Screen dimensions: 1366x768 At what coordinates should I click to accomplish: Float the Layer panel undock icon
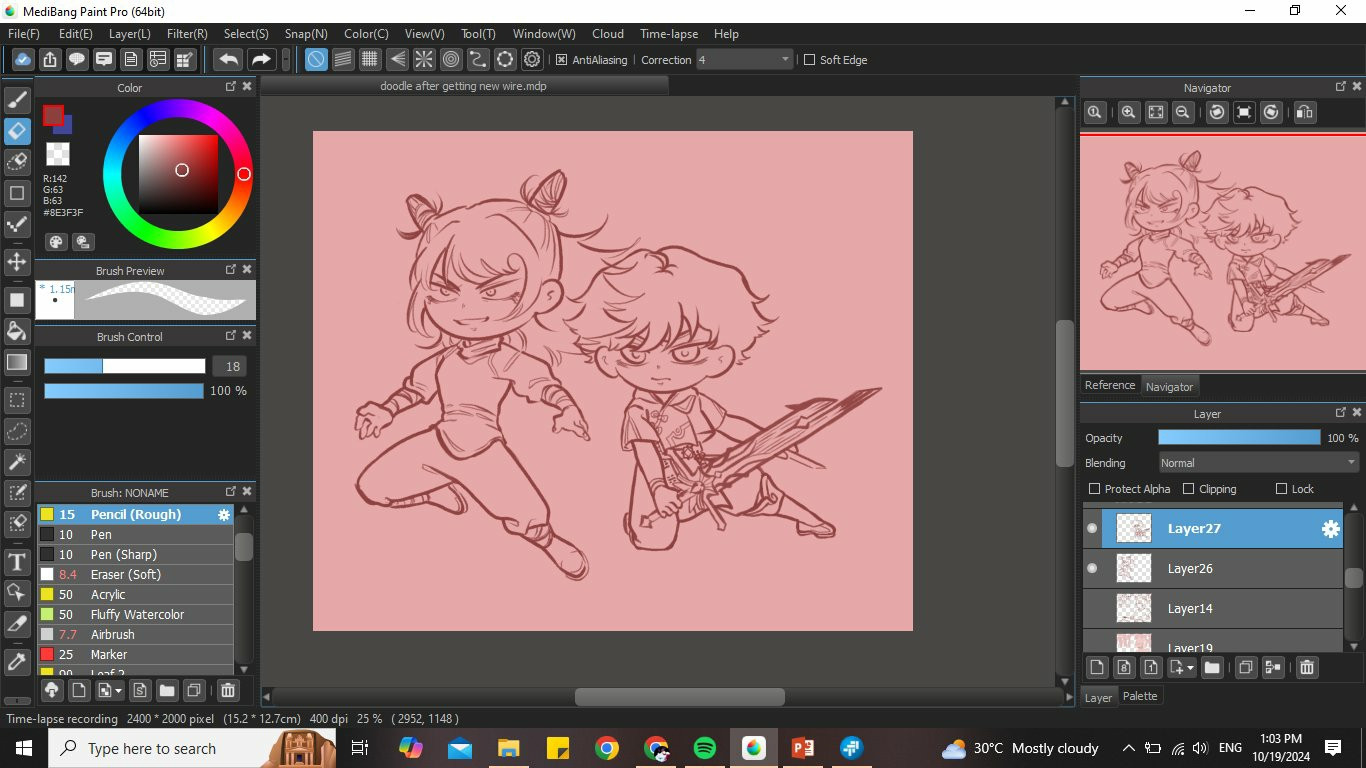tap(1341, 412)
